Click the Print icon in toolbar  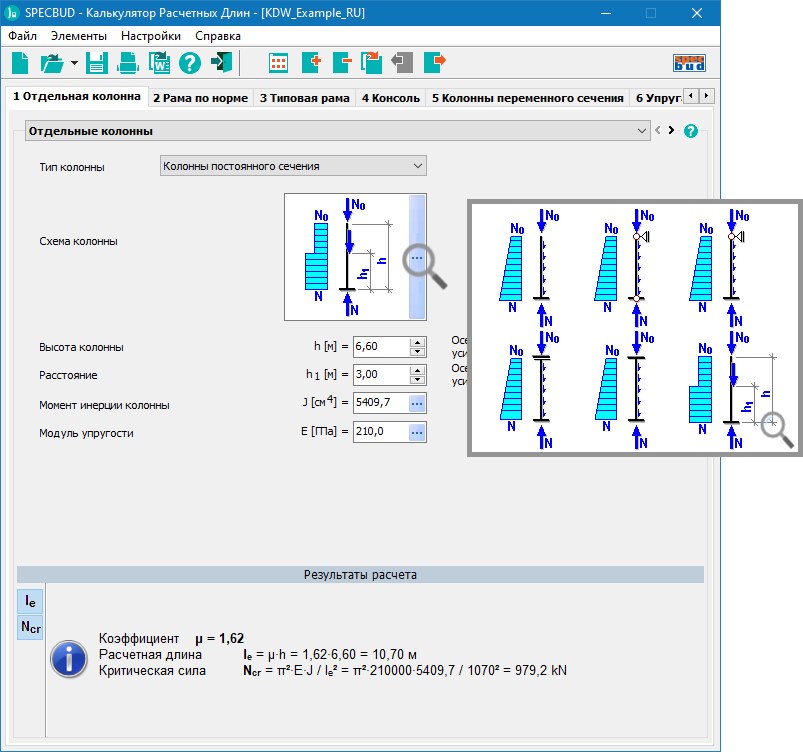coord(128,63)
